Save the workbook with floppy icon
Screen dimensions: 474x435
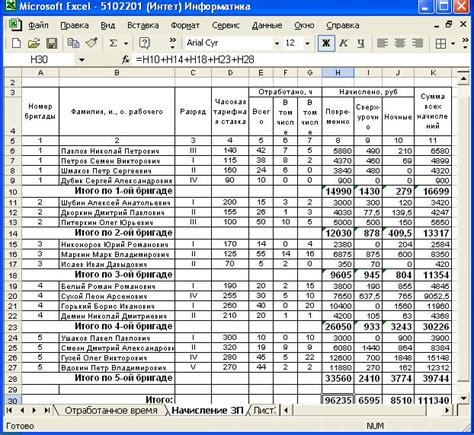coord(52,43)
